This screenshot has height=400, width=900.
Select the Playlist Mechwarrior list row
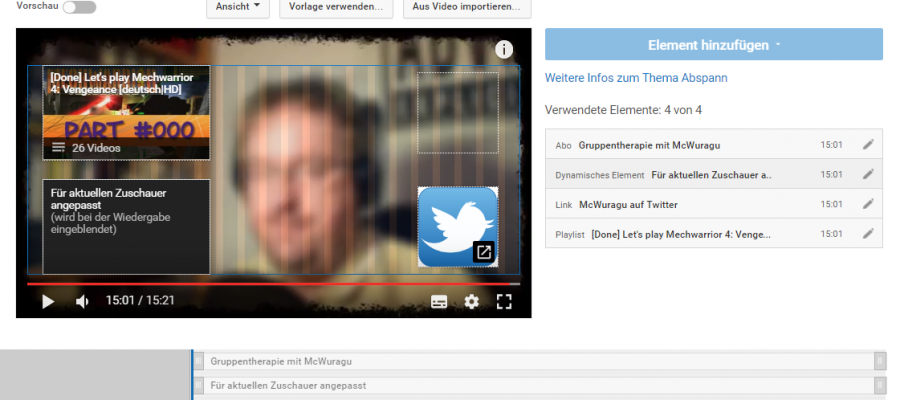coord(714,234)
